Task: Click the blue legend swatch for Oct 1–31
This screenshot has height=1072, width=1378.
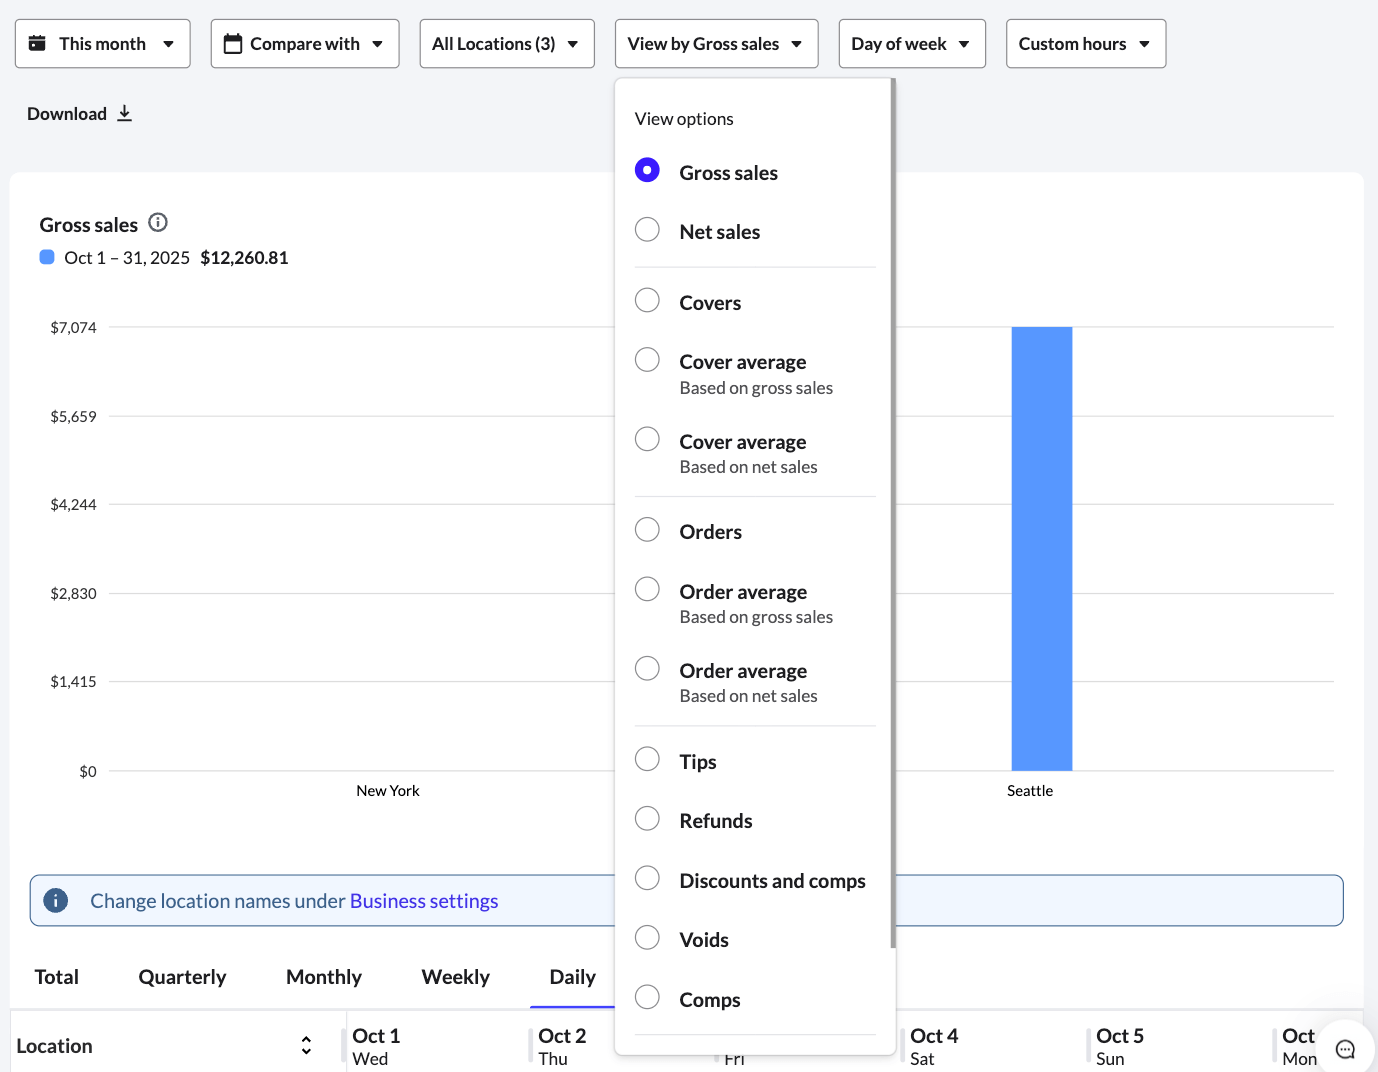Action: [x=46, y=257]
